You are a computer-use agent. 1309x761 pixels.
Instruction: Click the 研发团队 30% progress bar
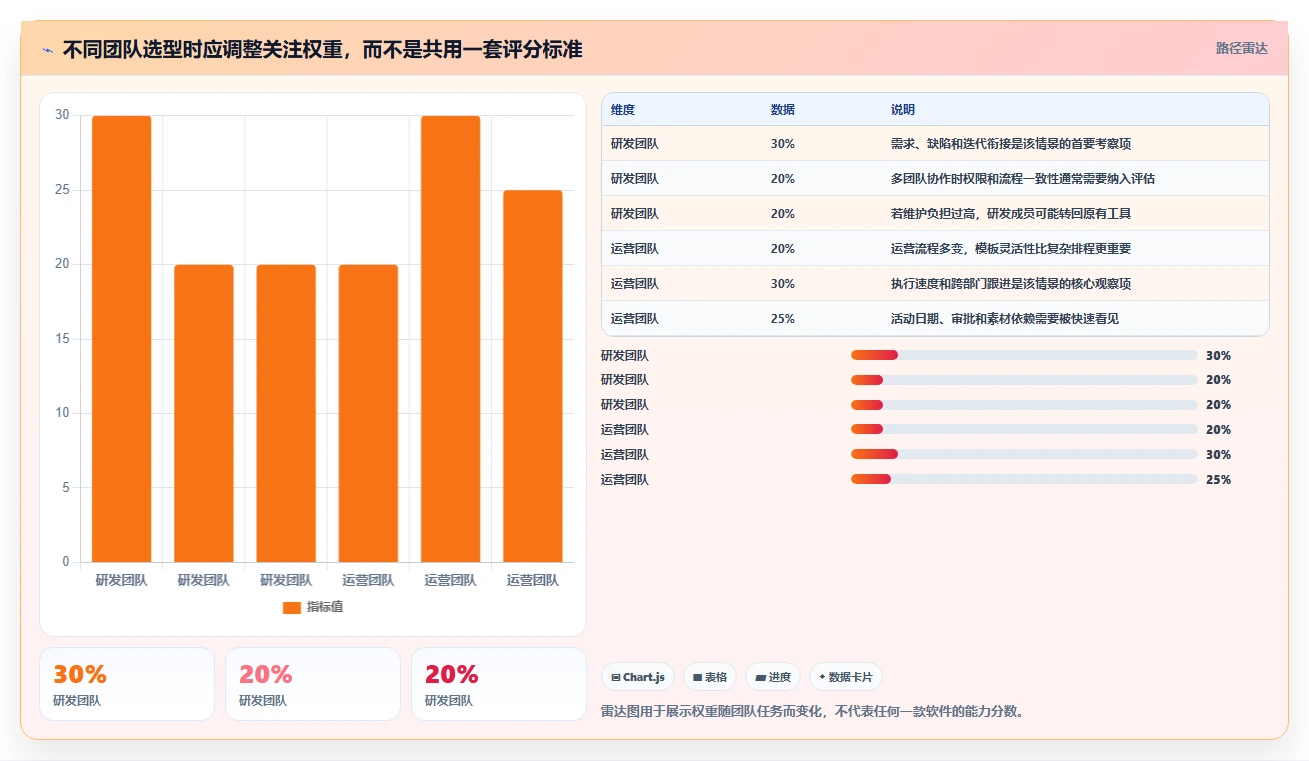pos(1024,355)
